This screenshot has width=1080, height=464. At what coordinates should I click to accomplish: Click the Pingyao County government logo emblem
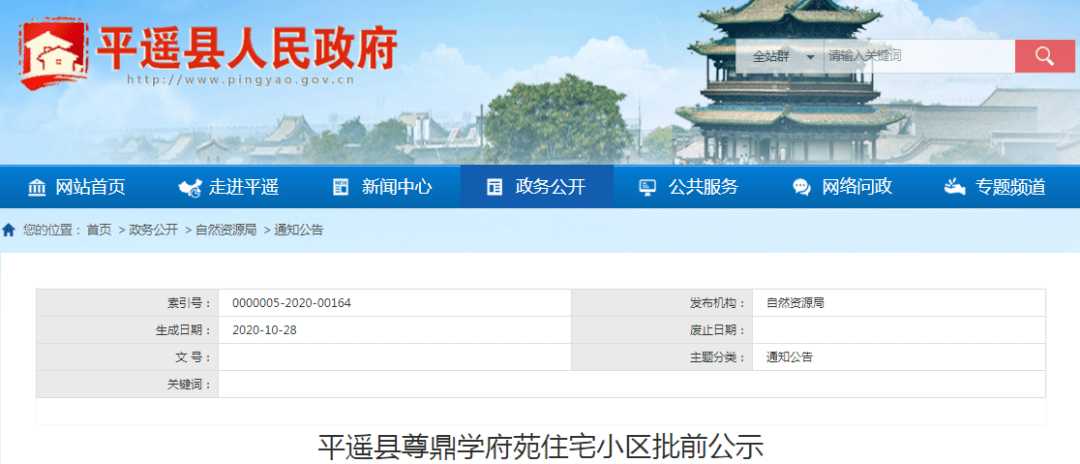coord(54,53)
